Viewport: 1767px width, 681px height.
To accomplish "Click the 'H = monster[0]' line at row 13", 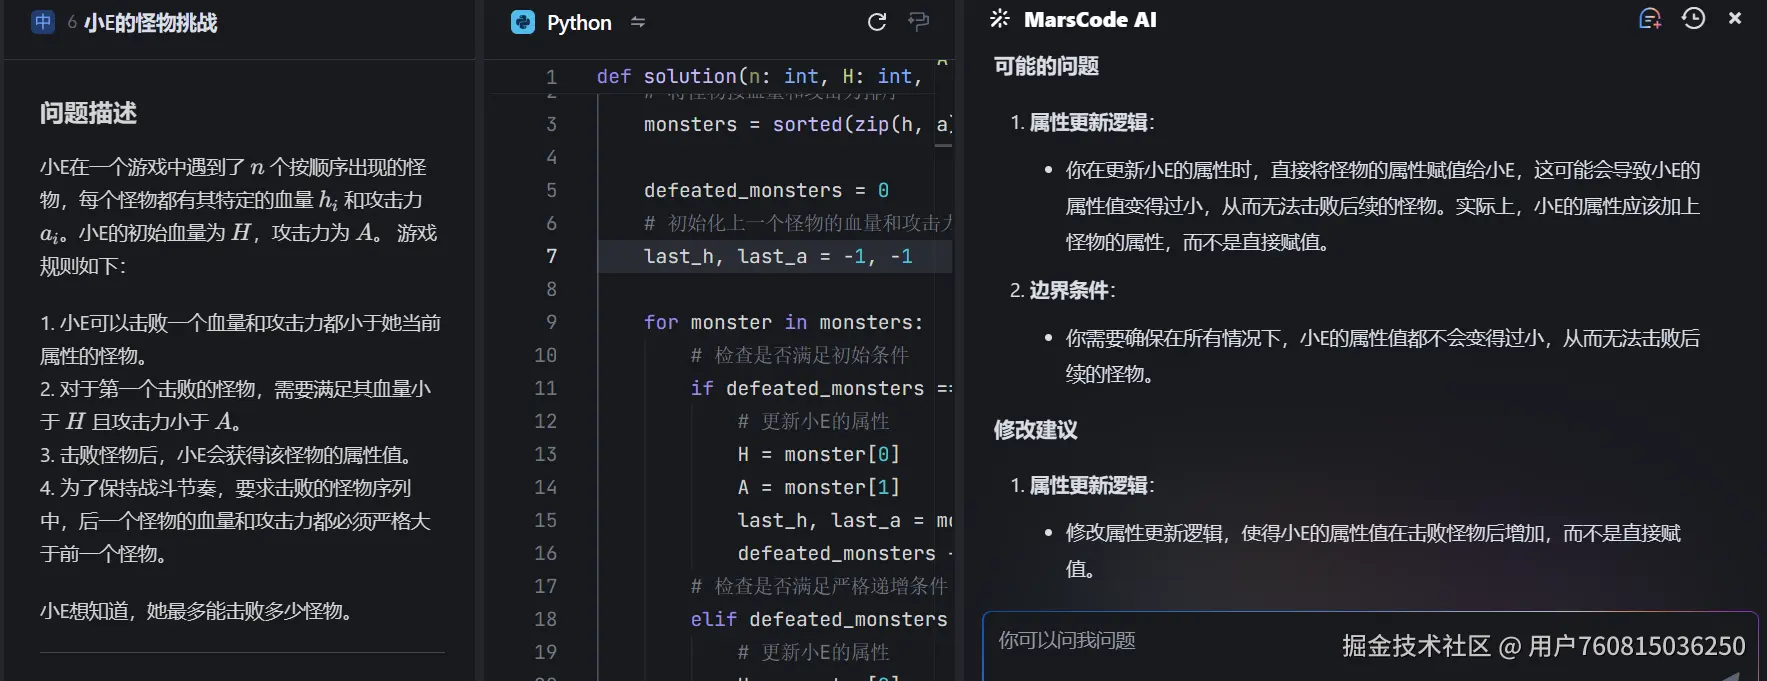I will [x=819, y=454].
